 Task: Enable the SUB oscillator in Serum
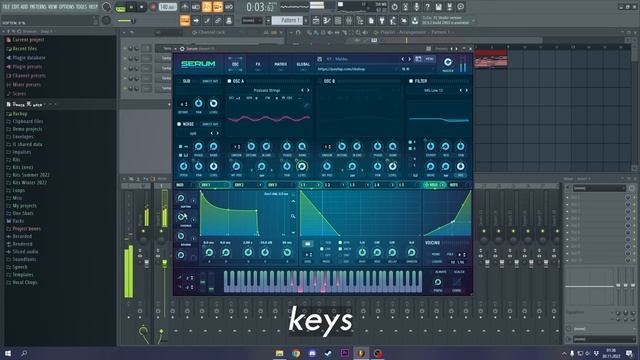[179, 81]
